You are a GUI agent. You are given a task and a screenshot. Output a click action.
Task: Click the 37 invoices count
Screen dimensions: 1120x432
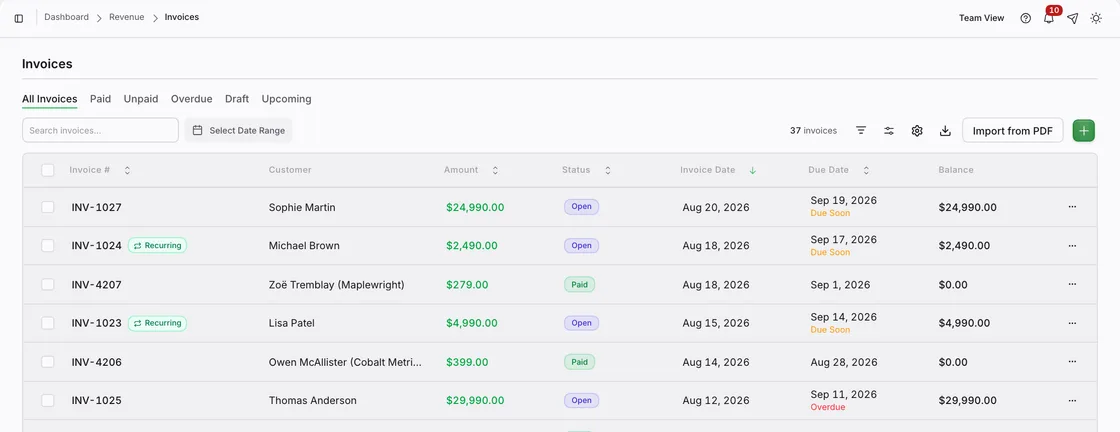(813, 131)
